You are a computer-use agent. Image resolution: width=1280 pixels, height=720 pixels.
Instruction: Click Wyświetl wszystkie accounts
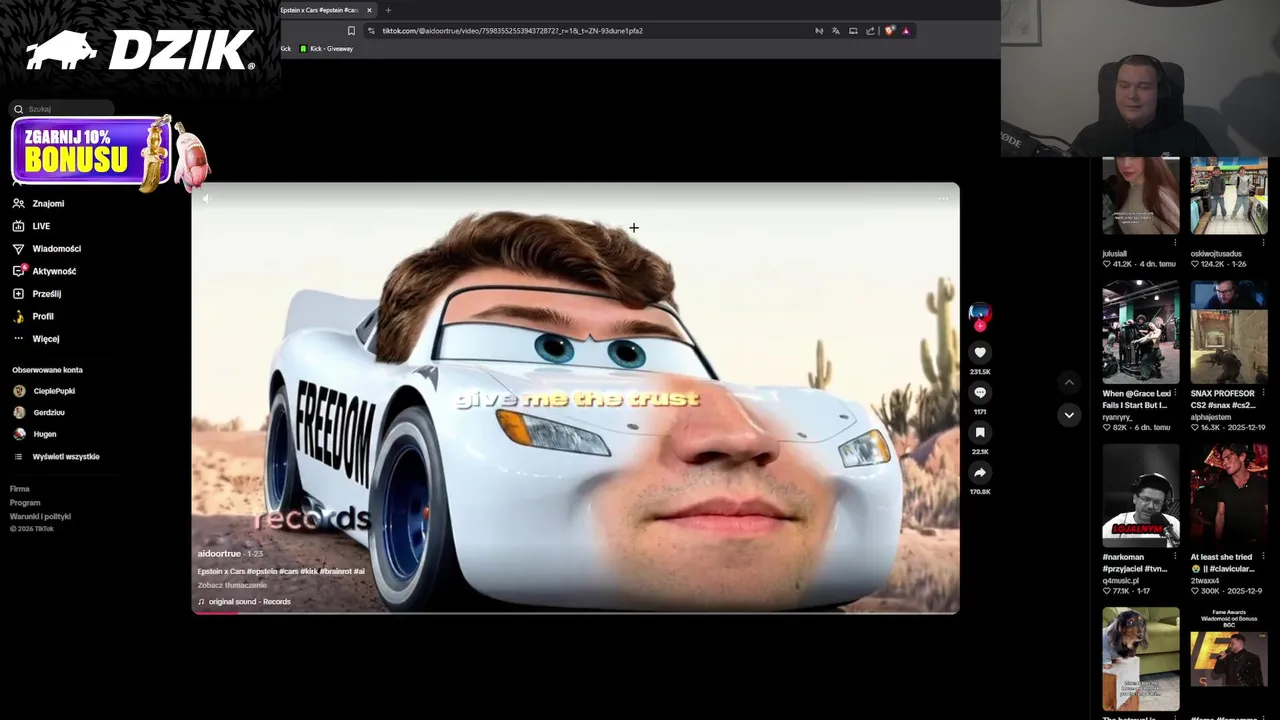pos(56,456)
